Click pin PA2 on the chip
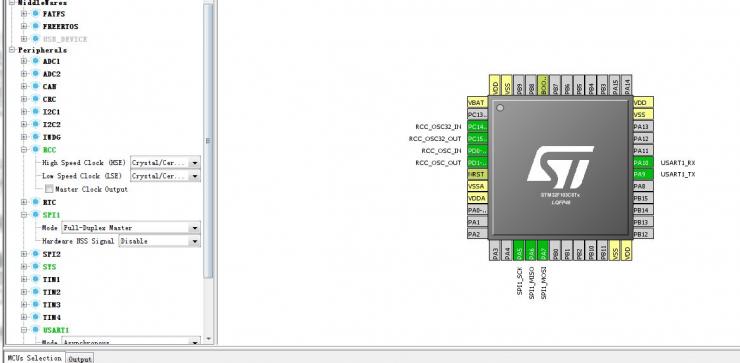This screenshot has width=740, height=363. coord(477,234)
